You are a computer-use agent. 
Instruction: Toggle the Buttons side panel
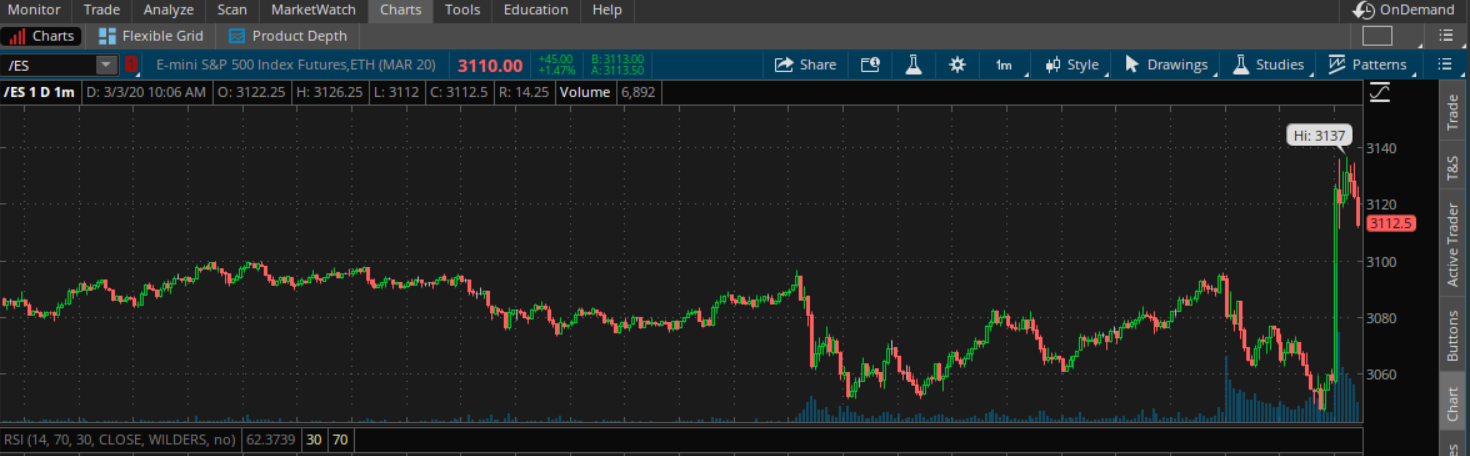(x=1453, y=335)
